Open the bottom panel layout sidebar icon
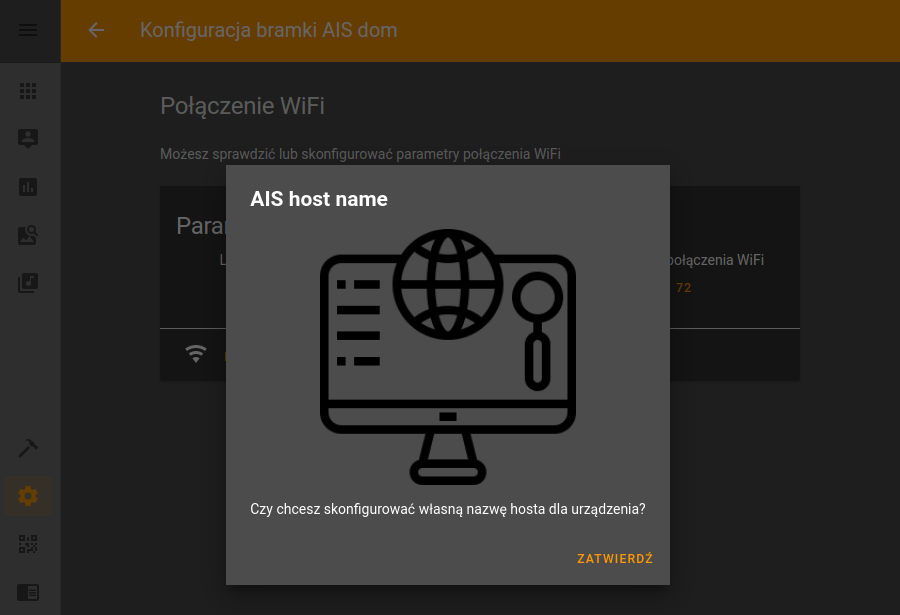Screen dimensions: 900x615 pyautogui.click(x=28, y=592)
